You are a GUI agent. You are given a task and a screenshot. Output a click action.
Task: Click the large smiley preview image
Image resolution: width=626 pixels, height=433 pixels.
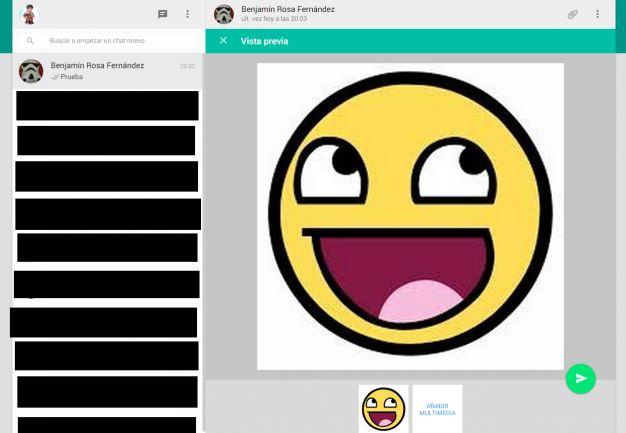(410, 216)
